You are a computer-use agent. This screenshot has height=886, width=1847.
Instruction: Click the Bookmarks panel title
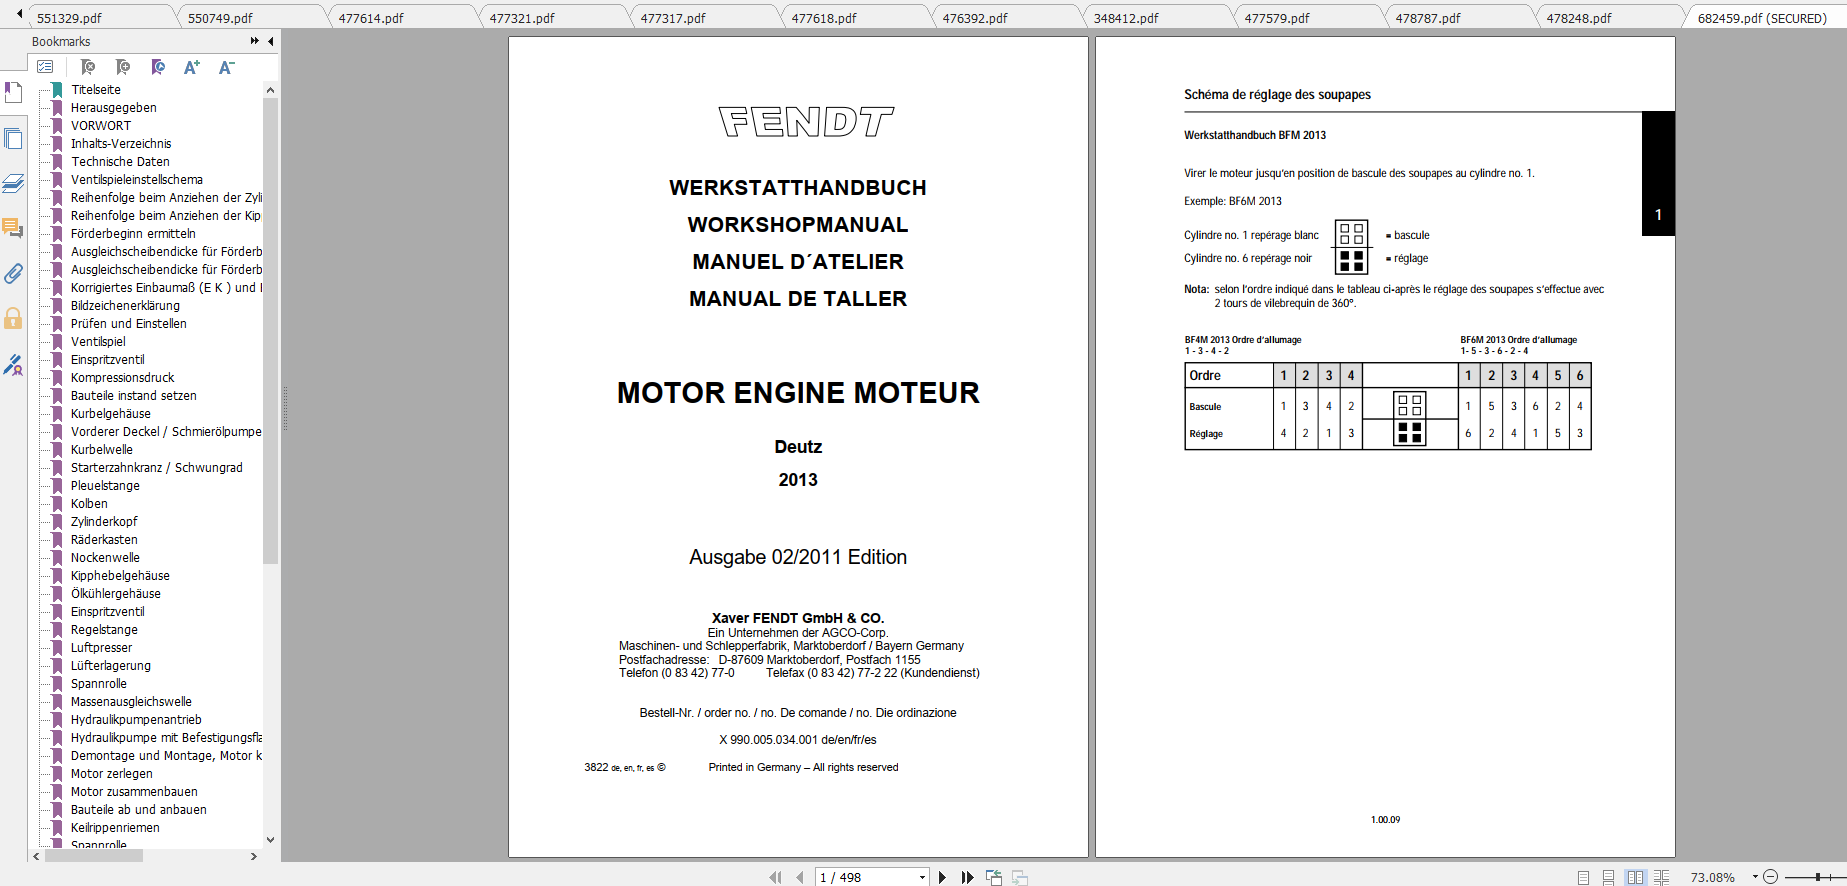click(x=61, y=41)
